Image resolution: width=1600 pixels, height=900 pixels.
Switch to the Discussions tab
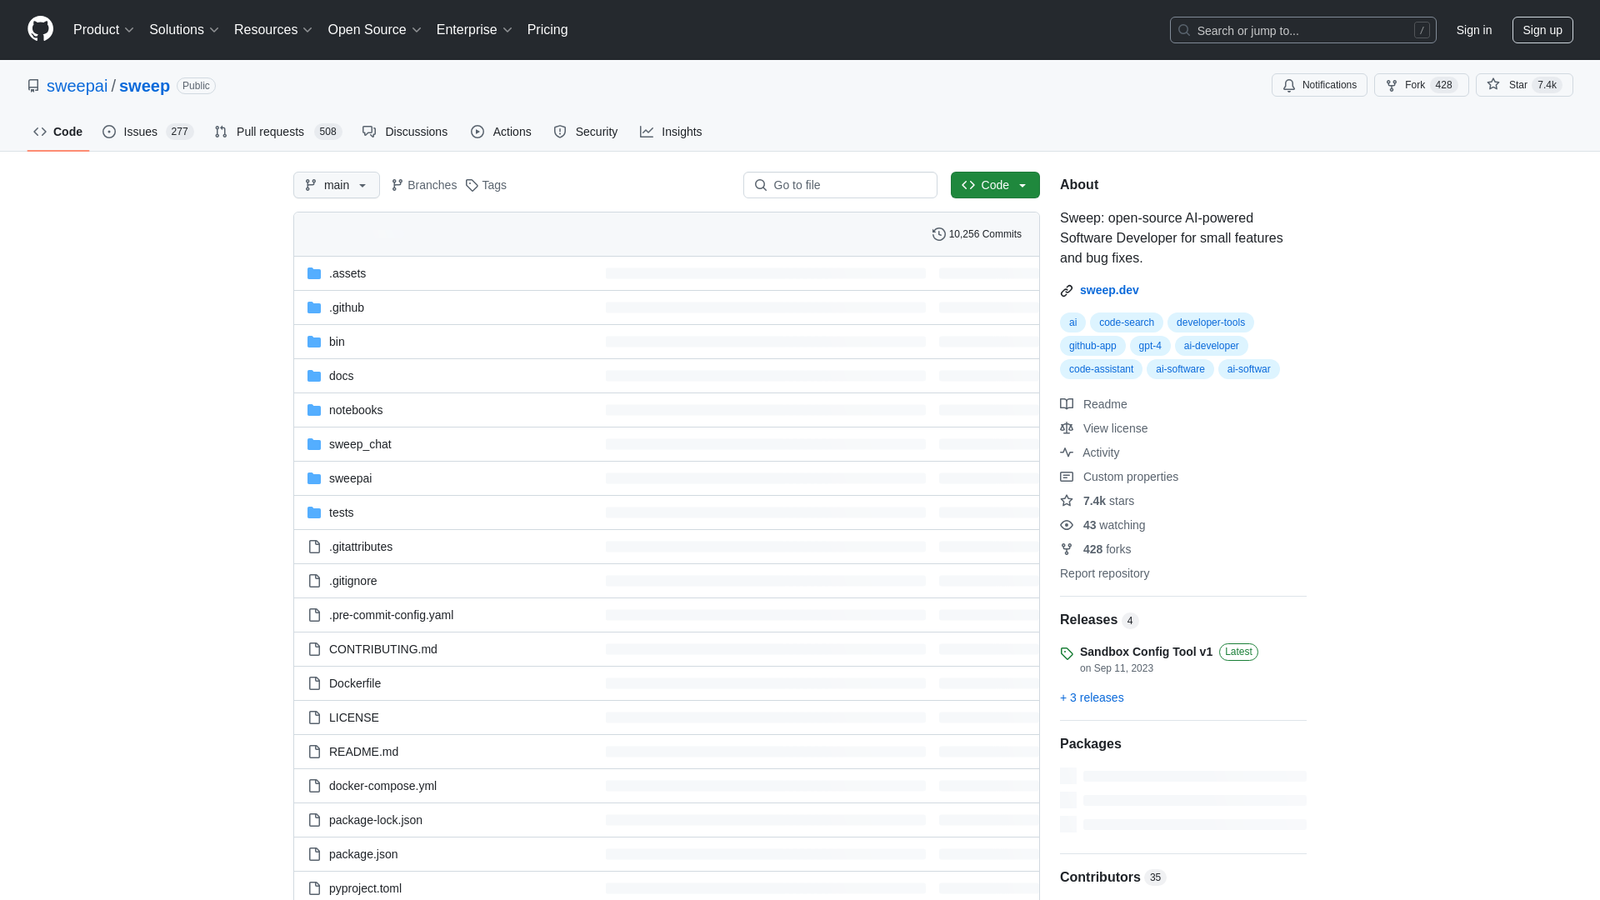405,131
